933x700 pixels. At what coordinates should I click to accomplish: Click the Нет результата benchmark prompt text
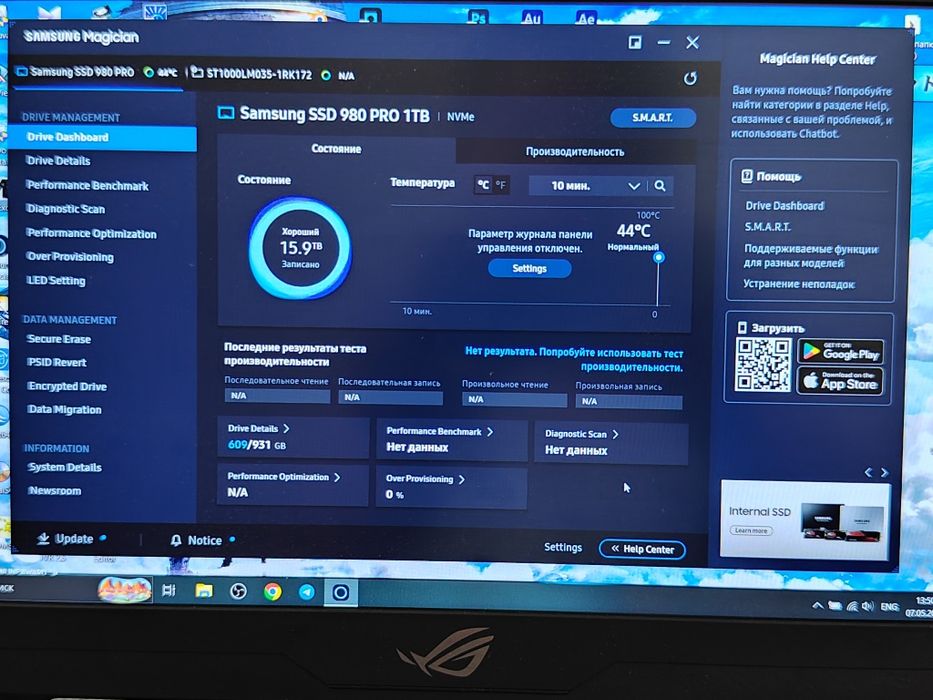pyautogui.click(x=574, y=359)
